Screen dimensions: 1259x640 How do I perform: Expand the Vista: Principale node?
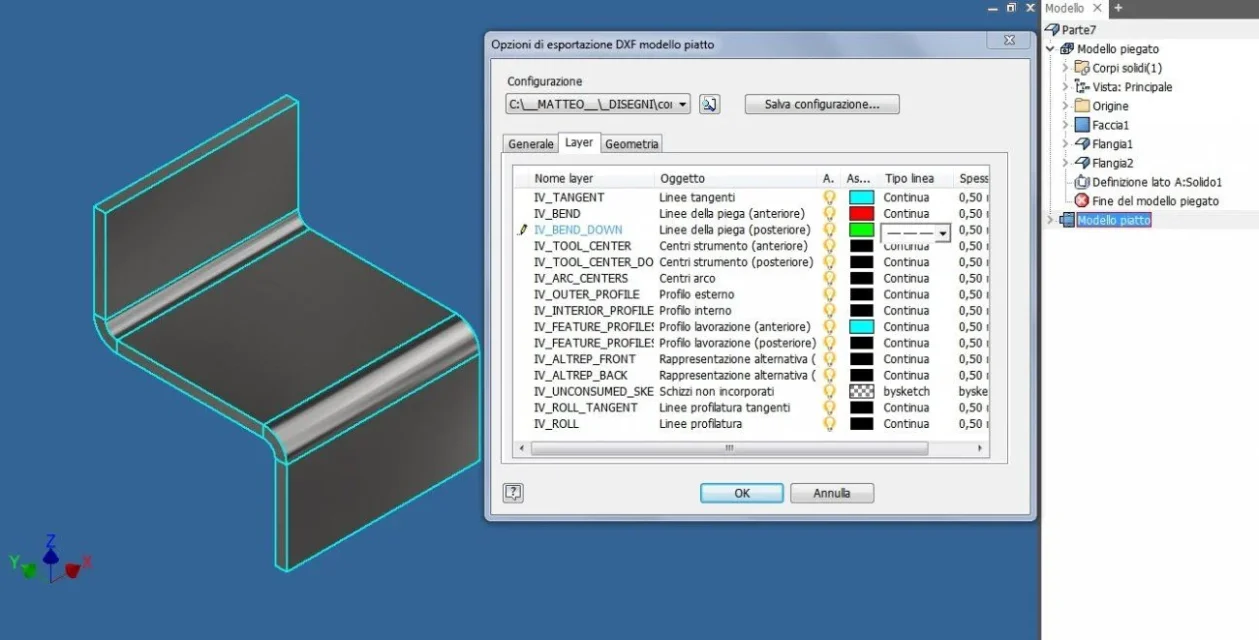1066,87
